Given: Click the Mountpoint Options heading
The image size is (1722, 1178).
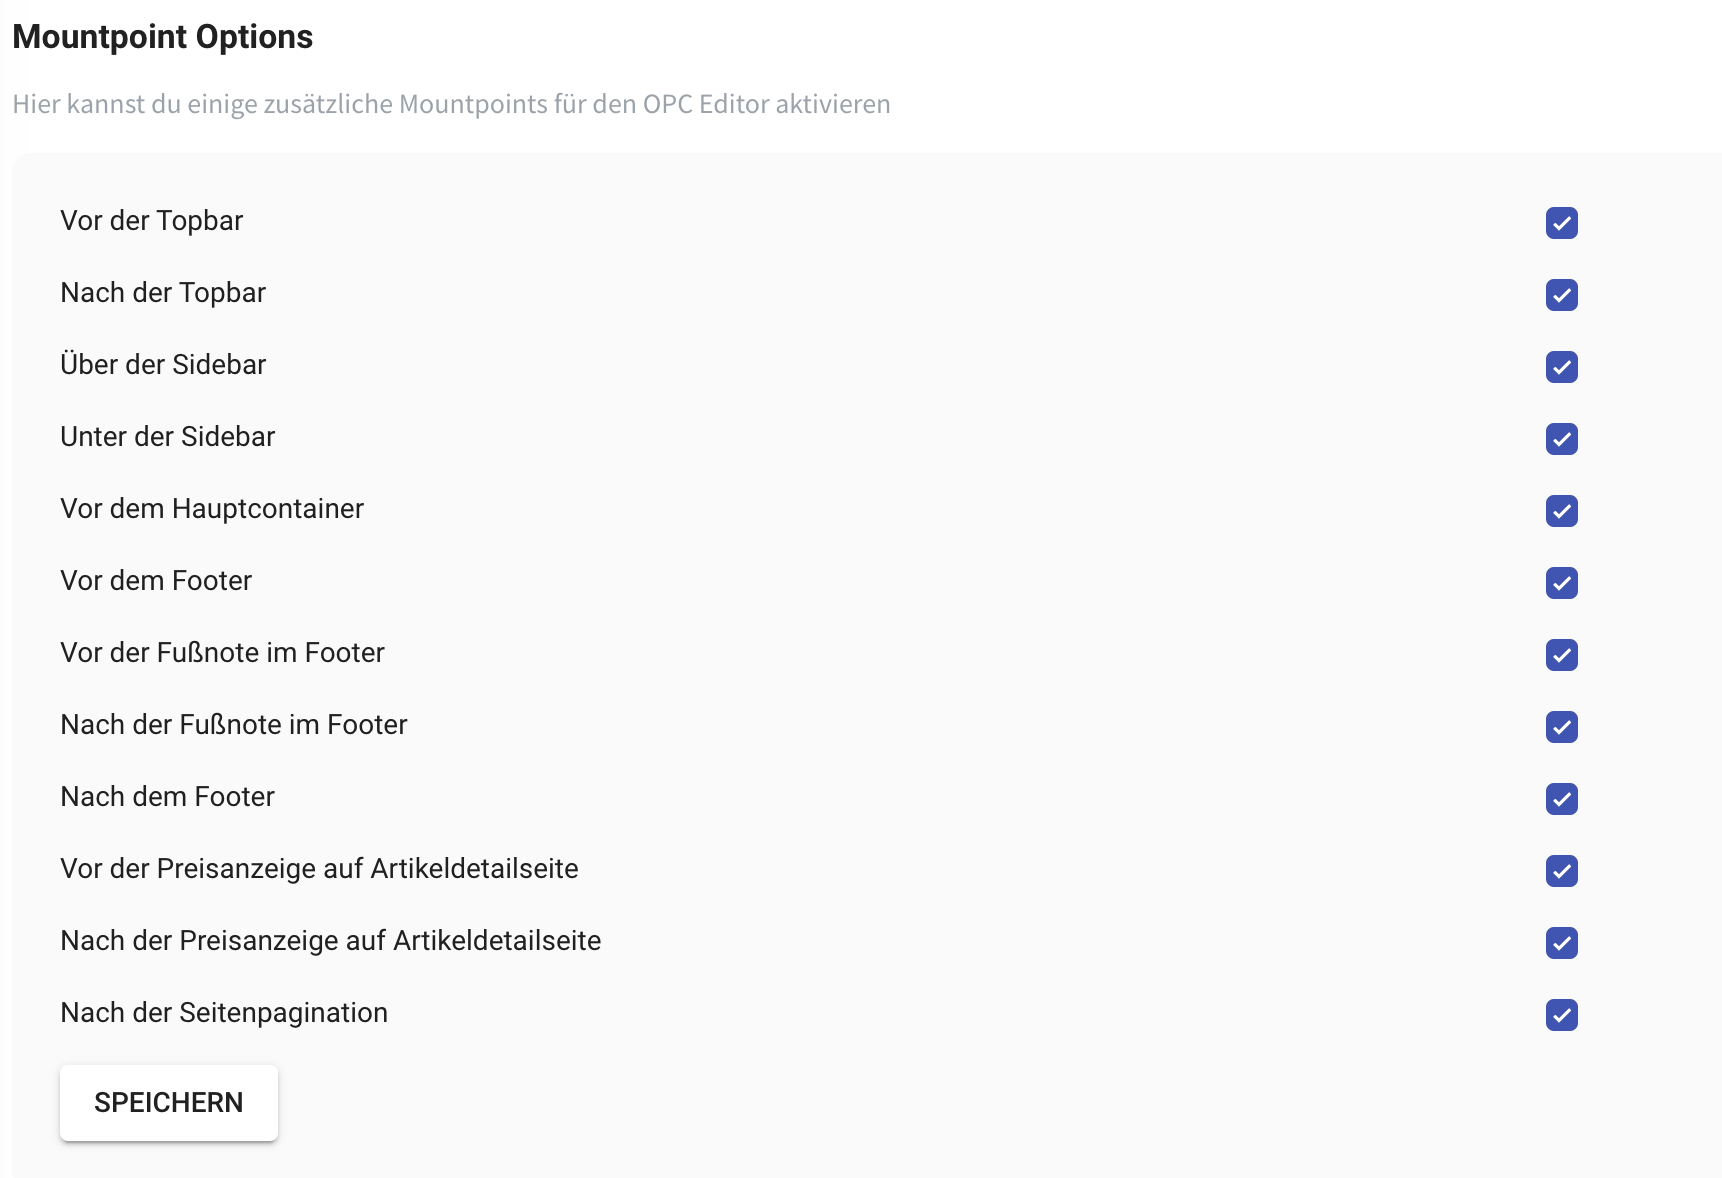Looking at the screenshot, I should (x=163, y=37).
